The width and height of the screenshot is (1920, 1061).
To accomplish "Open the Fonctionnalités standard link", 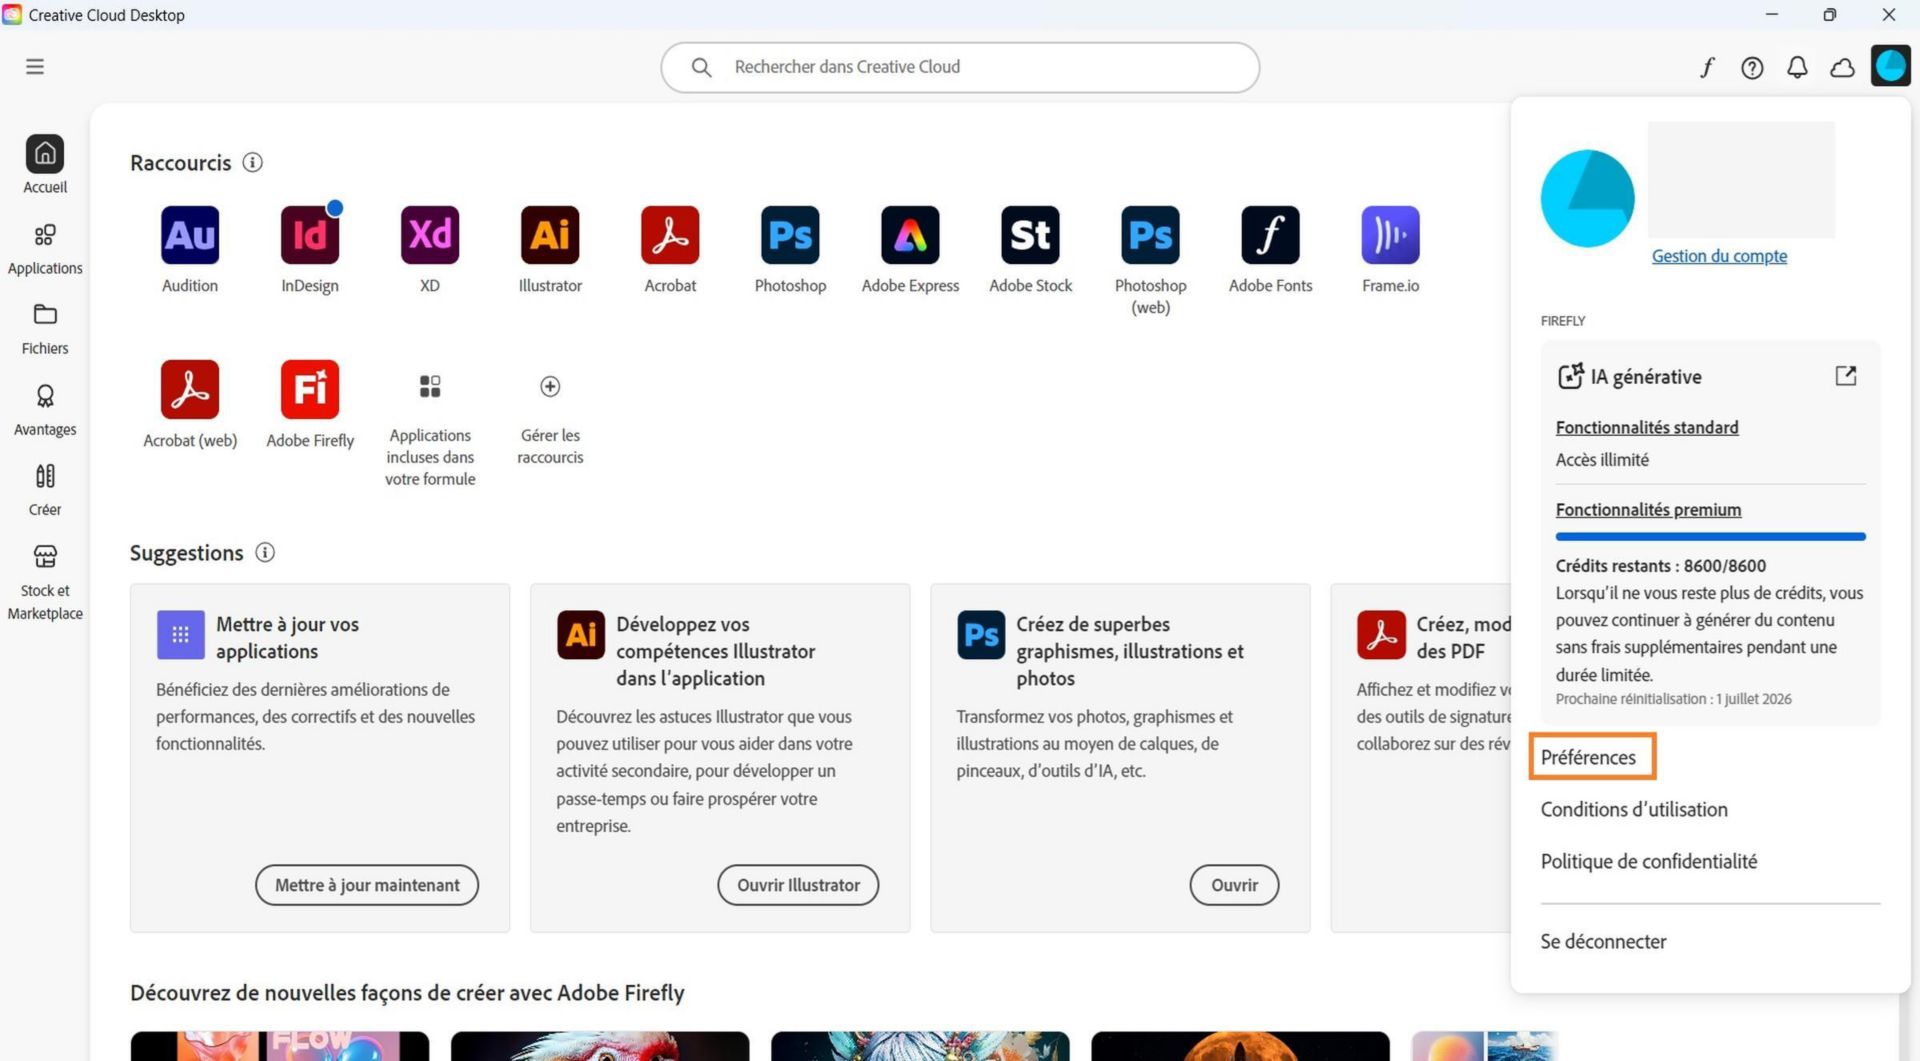I will click(x=1647, y=427).
